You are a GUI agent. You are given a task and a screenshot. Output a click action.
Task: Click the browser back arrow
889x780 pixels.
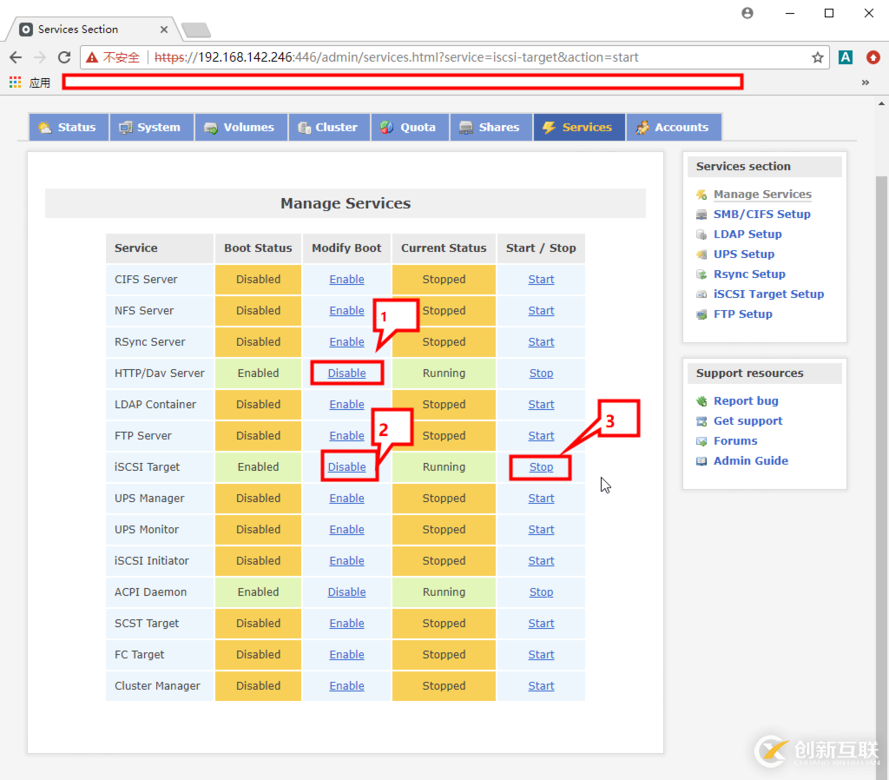tap(16, 58)
